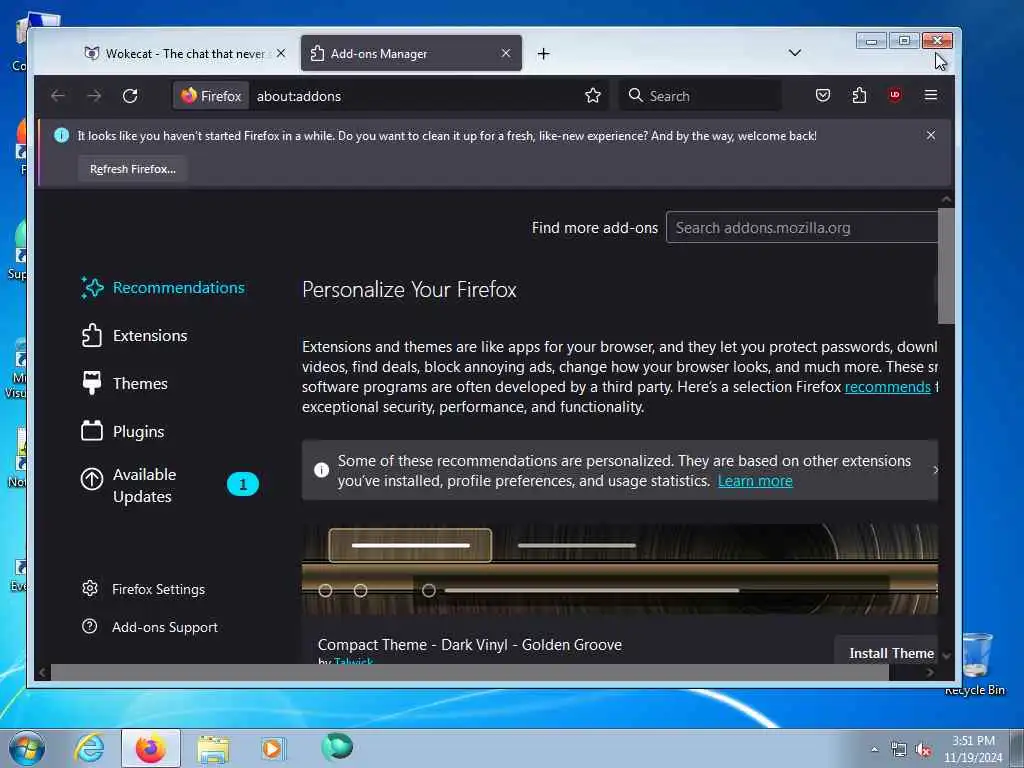This screenshot has width=1024, height=768.
Task: Open the Firefox hamburger menu
Action: [x=931, y=95]
